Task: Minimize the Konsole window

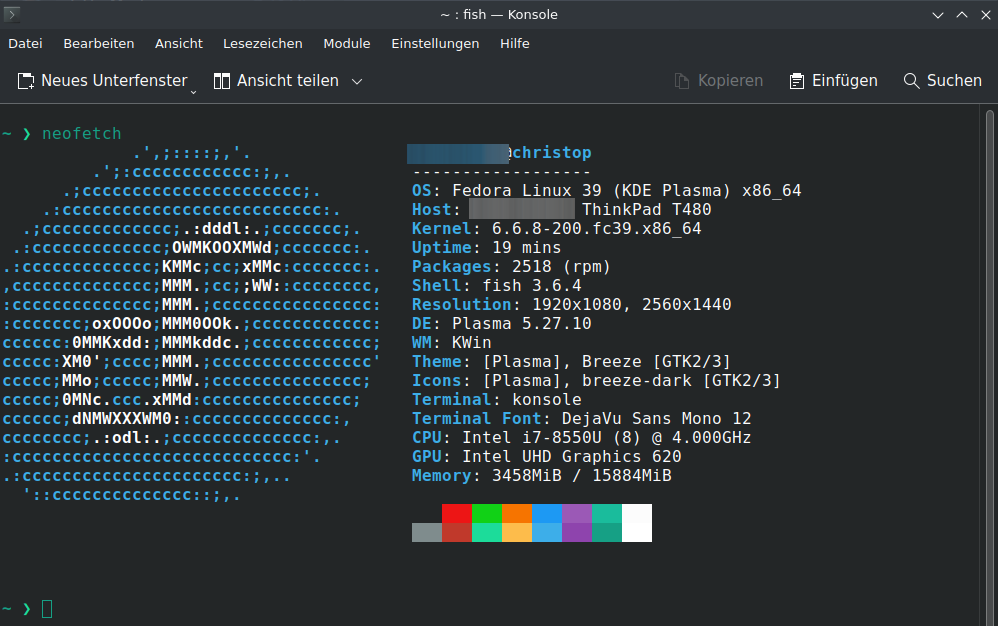Action: coord(937,14)
